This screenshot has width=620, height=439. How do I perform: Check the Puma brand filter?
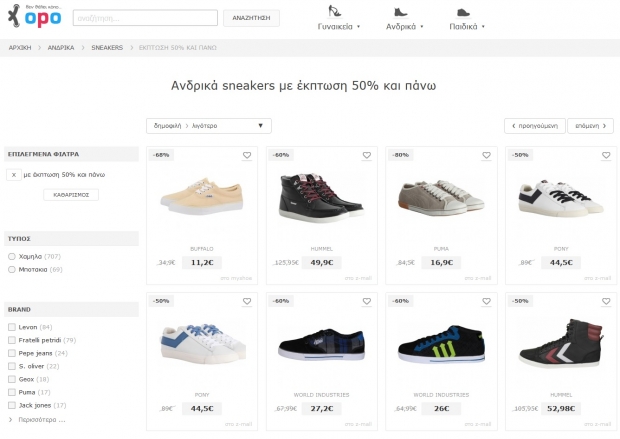coord(12,392)
